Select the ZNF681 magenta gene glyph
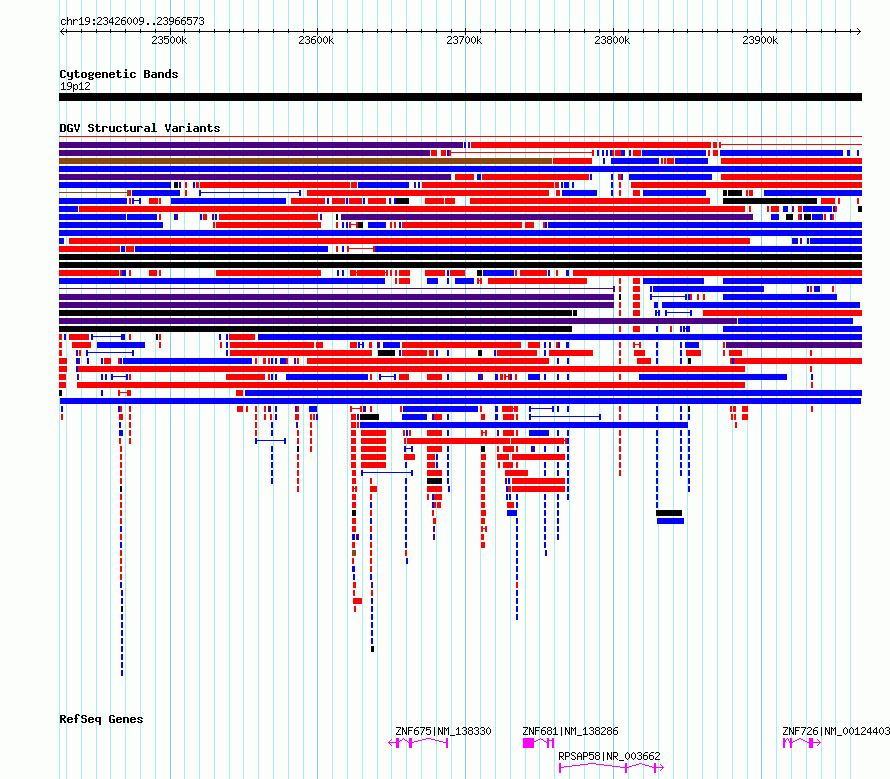Screen dimensions: 890x779 point(538,743)
